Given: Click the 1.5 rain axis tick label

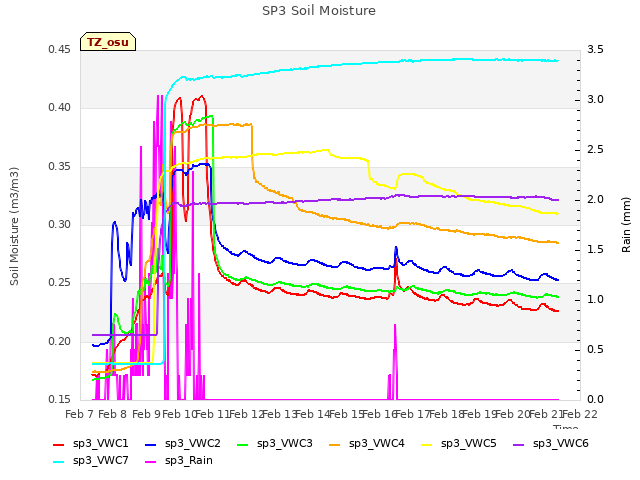Looking at the screenshot, I should [x=595, y=250].
